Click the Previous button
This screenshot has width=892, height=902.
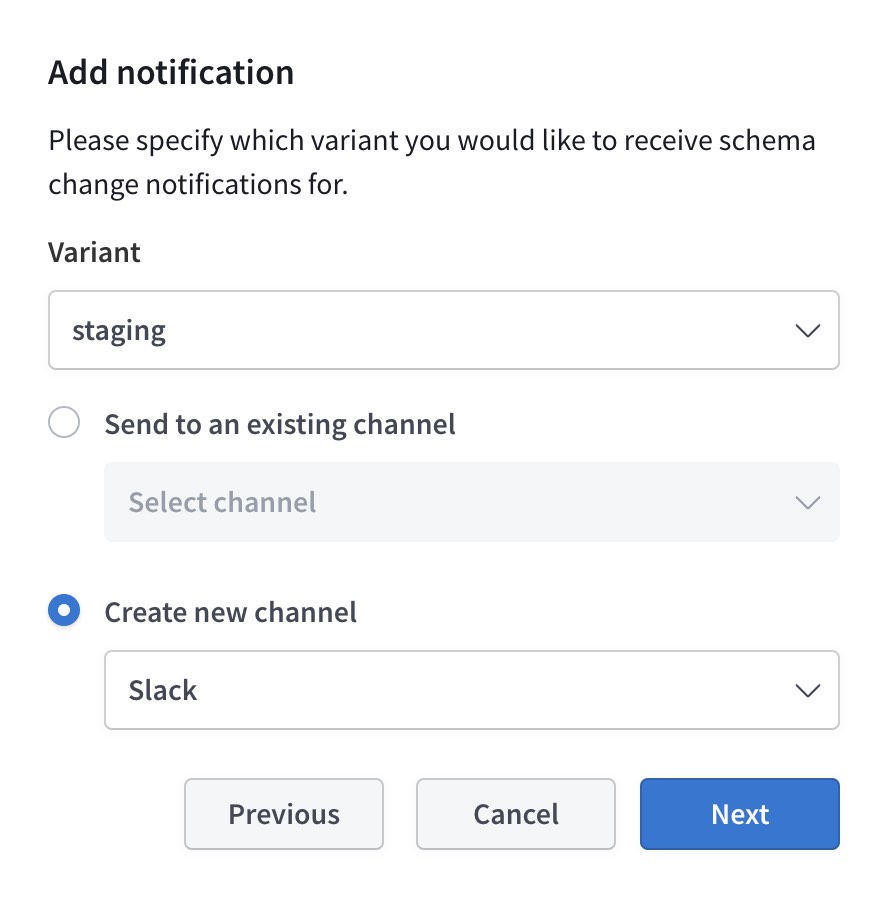tap(284, 814)
